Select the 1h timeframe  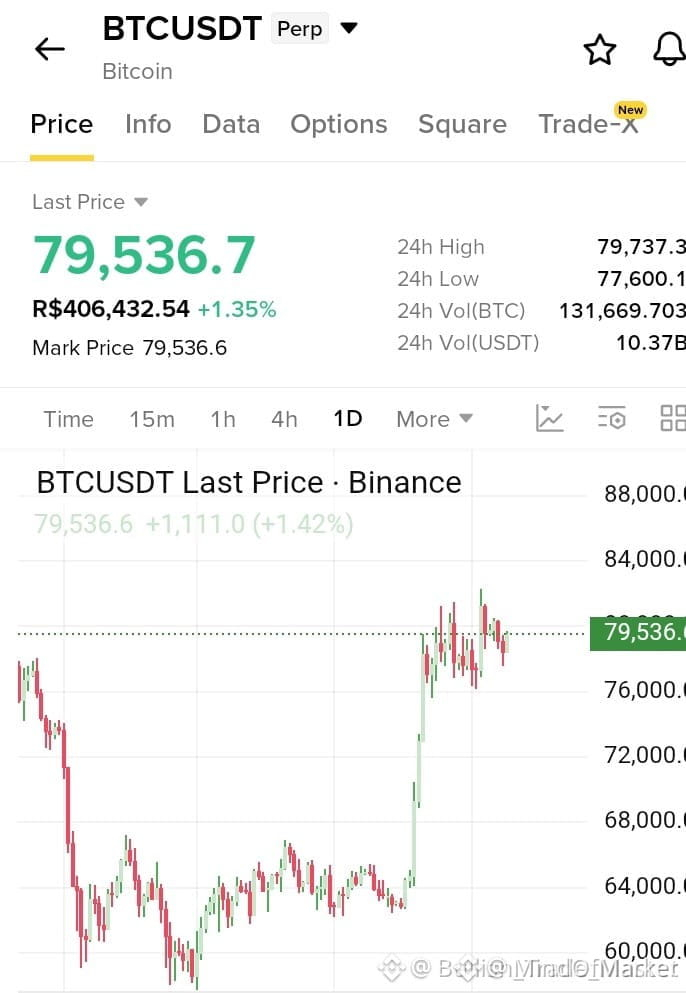coord(223,419)
